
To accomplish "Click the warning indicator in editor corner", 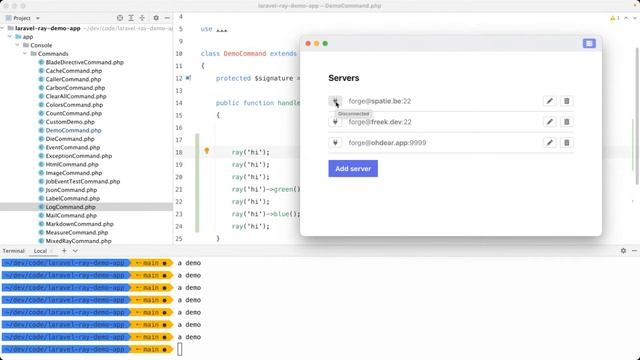I will pyautogui.click(x=614, y=18).
